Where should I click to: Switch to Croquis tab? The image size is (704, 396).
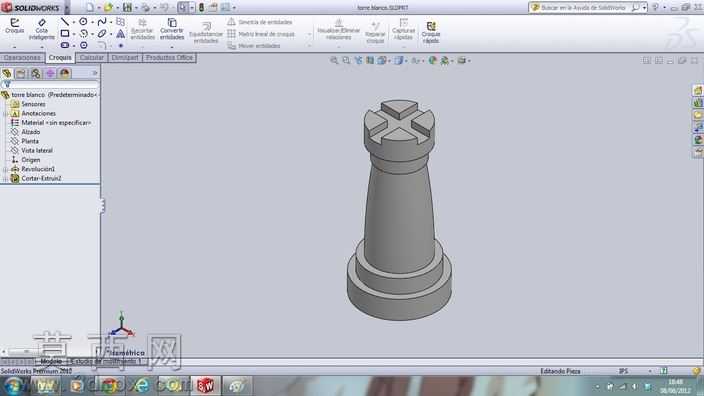click(x=60, y=57)
